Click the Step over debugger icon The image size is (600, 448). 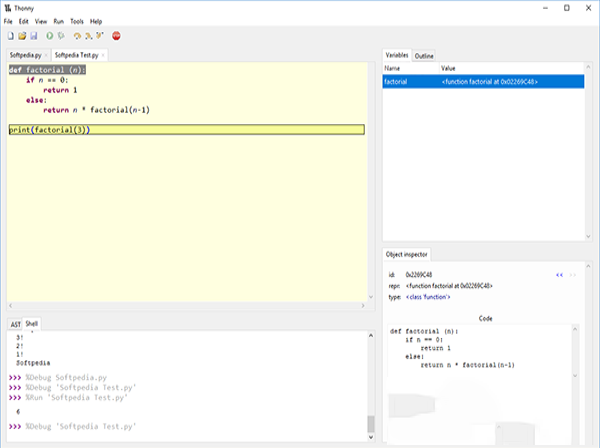pos(77,35)
